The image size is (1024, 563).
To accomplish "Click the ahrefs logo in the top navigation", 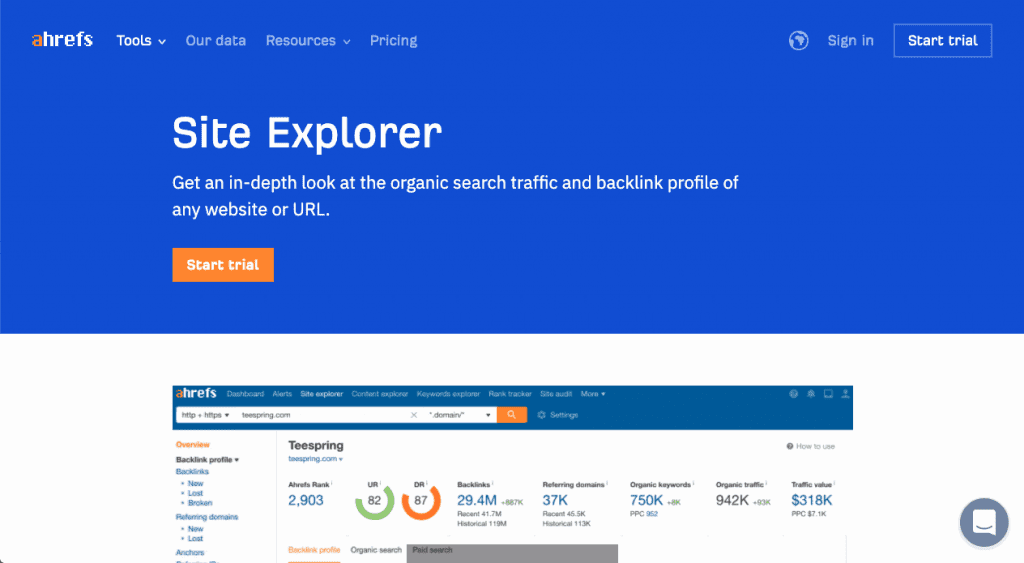I will [62, 40].
